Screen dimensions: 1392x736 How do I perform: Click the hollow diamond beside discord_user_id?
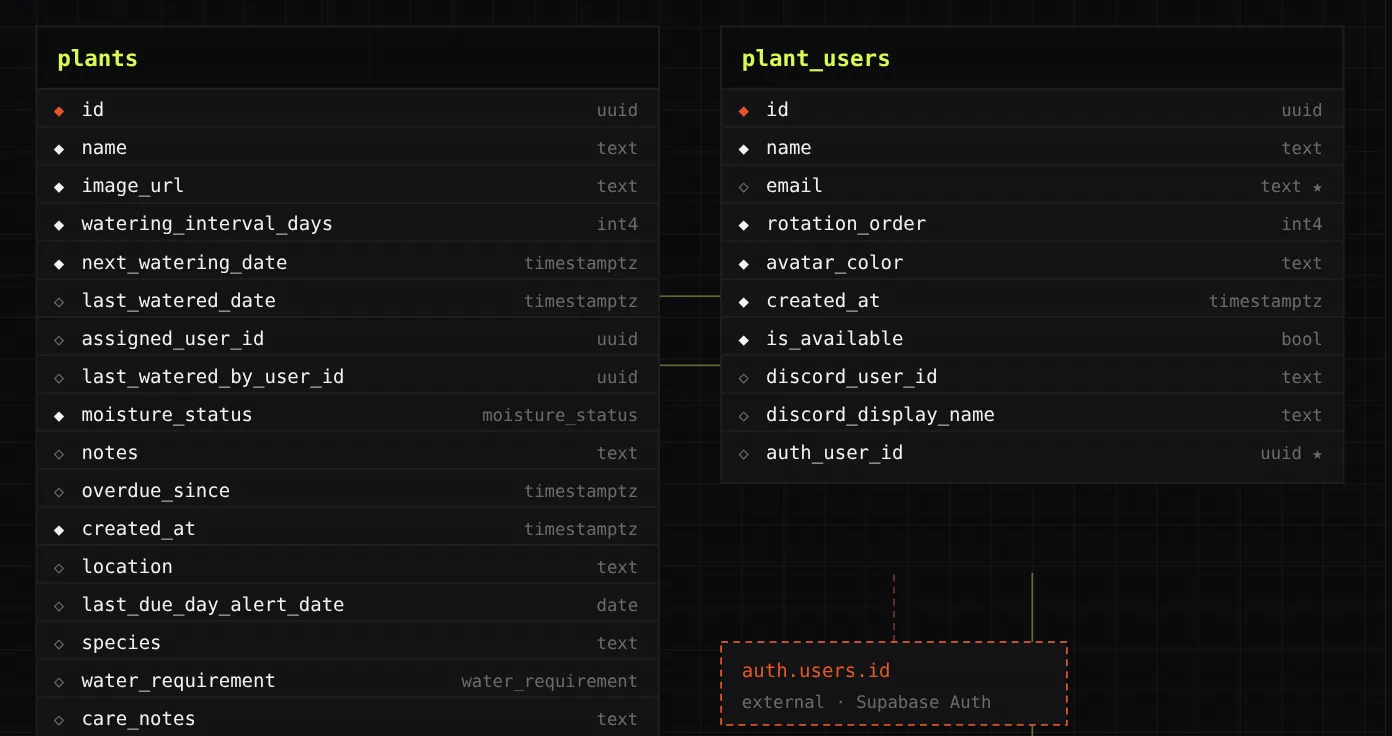coord(743,377)
